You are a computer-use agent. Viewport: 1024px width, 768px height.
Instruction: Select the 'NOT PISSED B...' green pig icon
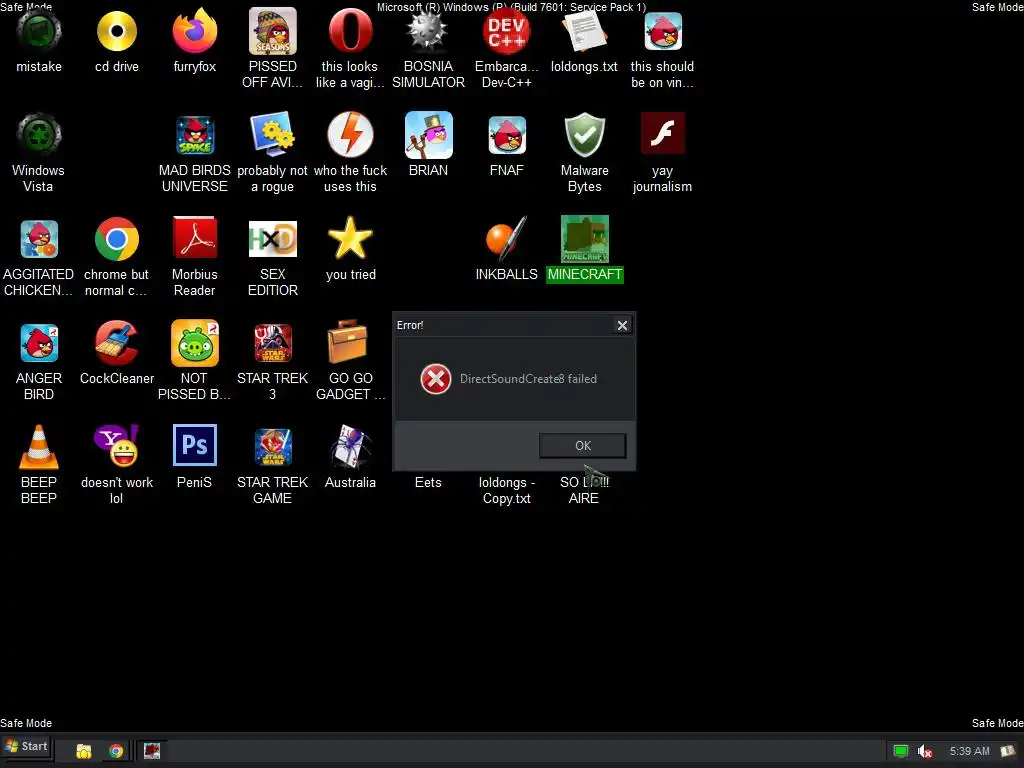point(195,343)
